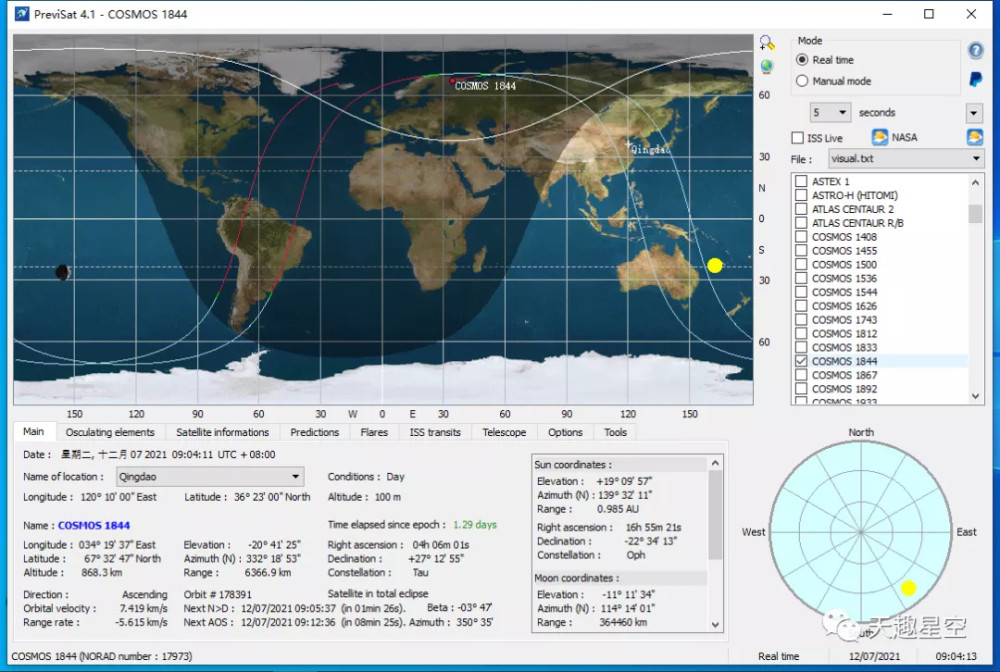Select COSMOS 1626 in satellite list

click(x=844, y=306)
